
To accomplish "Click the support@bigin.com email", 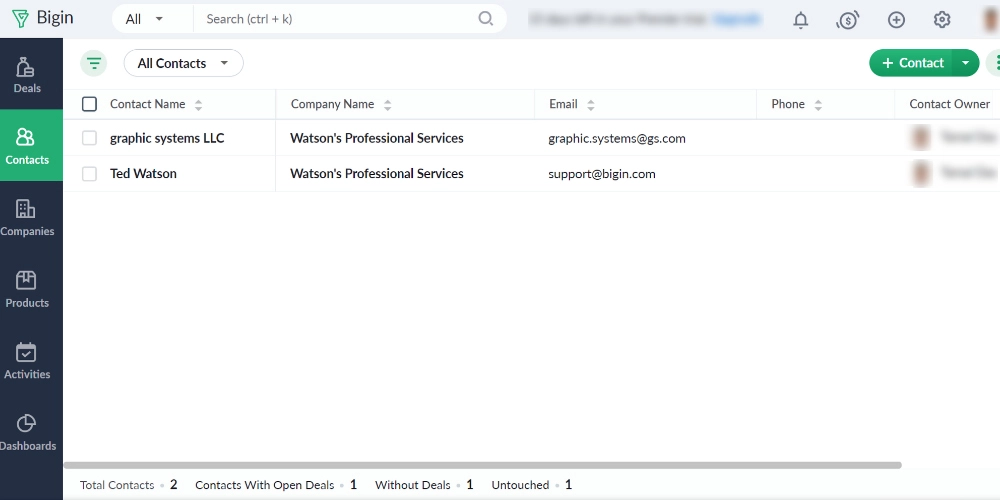I will 601,174.
